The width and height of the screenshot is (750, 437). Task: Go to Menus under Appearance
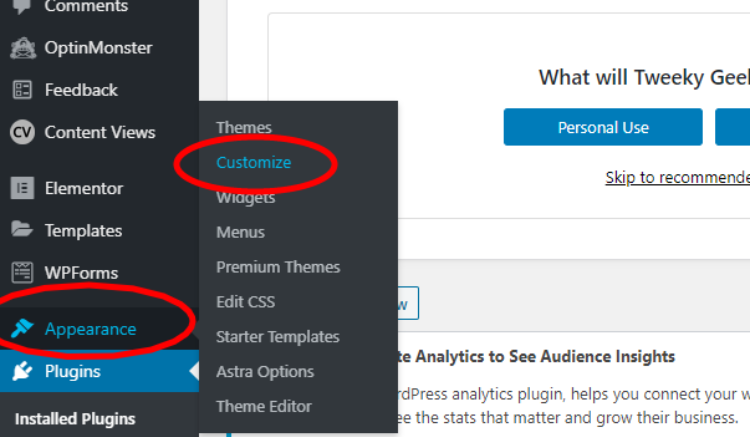(240, 232)
